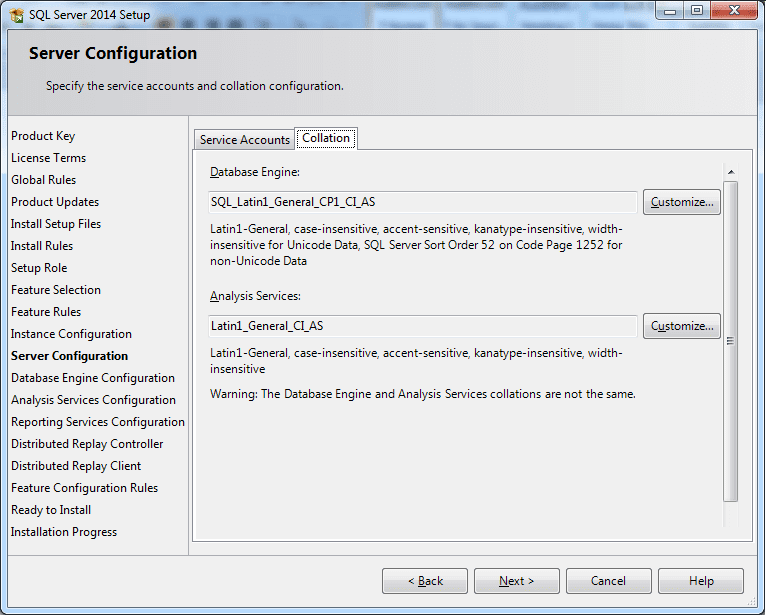Click the SQL Server Setup title bar icon

click(17, 15)
